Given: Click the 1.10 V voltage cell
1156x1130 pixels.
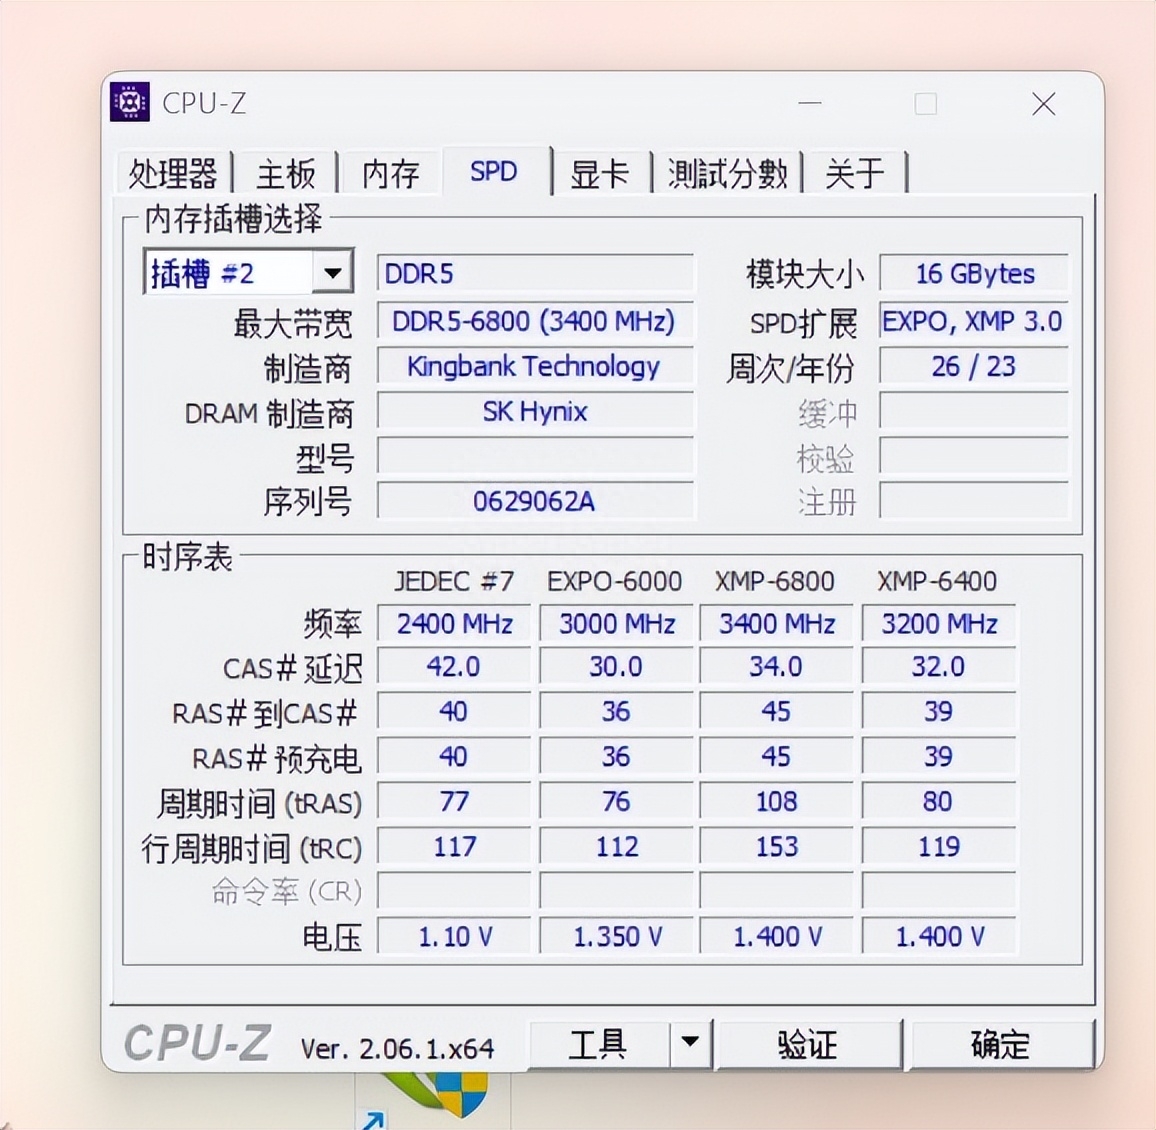Looking at the screenshot, I should [x=454, y=936].
